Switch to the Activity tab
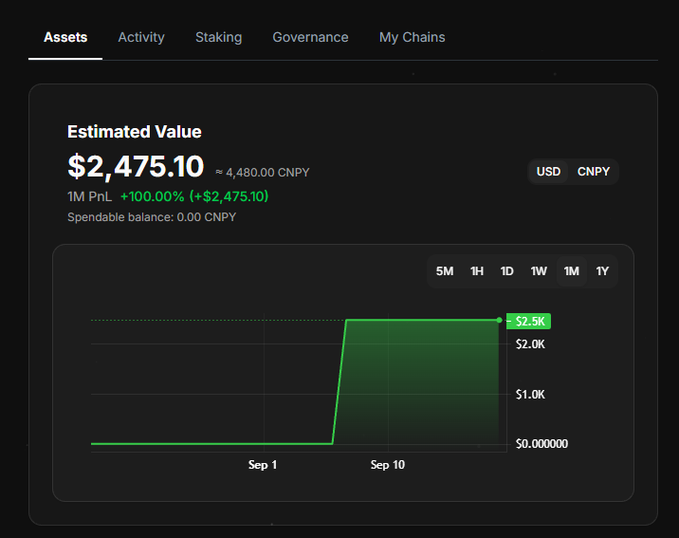 [141, 38]
